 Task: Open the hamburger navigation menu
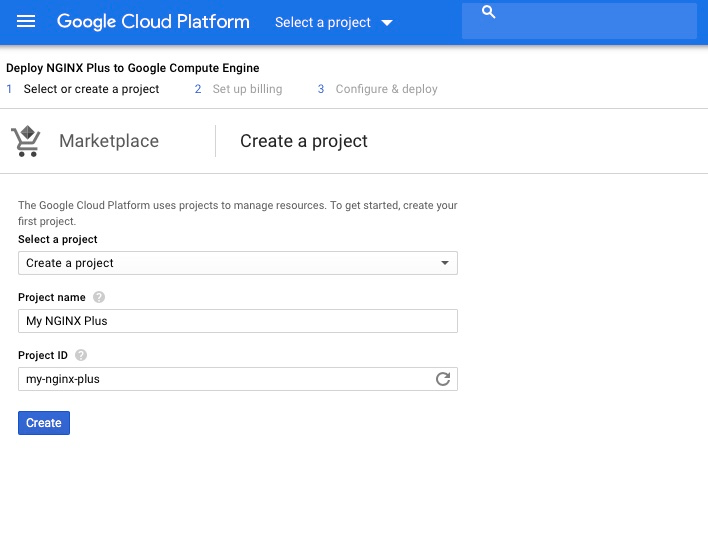point(26,21)
